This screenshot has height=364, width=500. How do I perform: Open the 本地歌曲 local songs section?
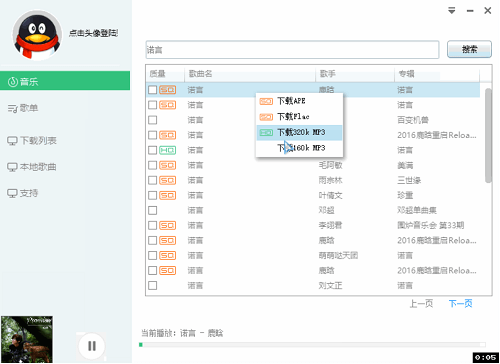coord(32,167)
